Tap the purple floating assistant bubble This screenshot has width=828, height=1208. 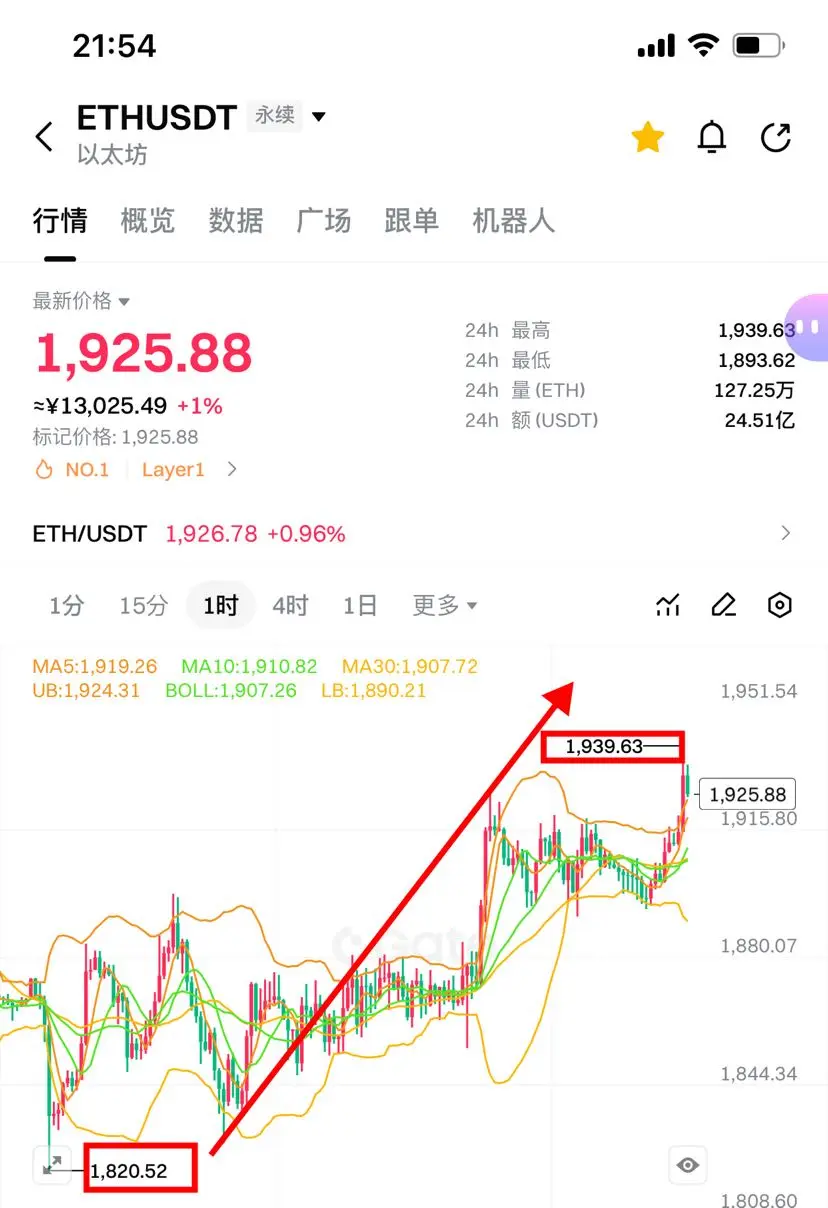[x=808, y=327]
